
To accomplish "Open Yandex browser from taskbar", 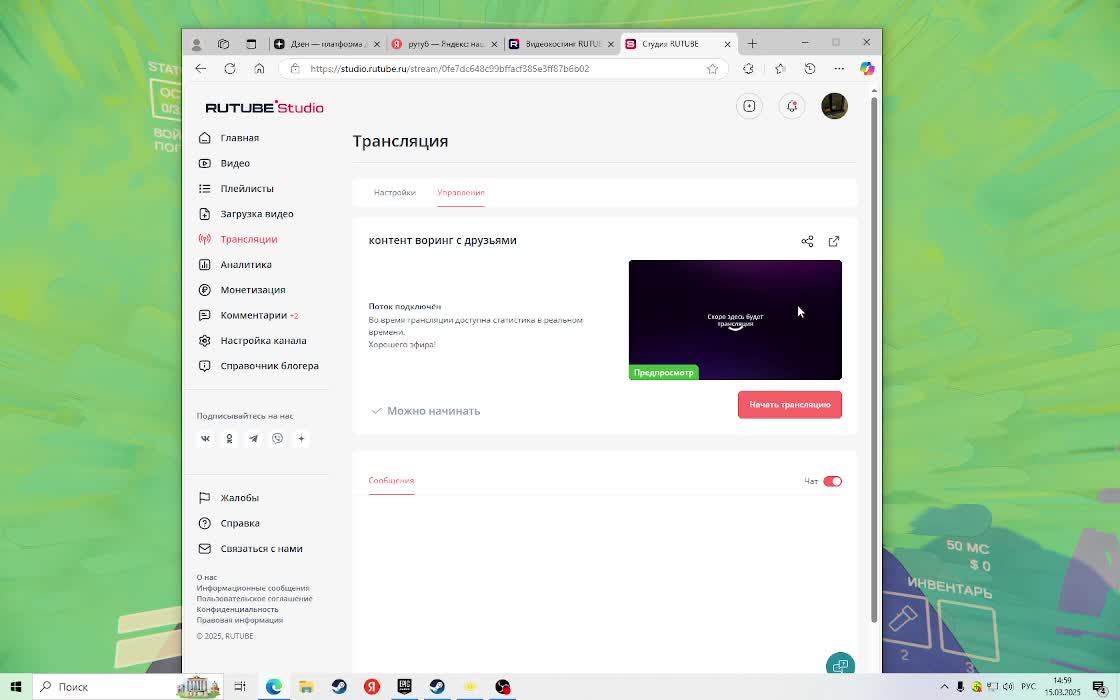I will (x=371, y=687).
